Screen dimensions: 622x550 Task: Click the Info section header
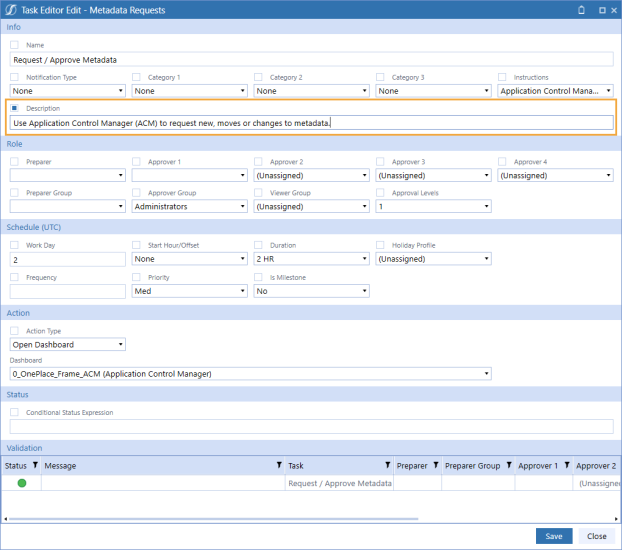coord(311,27)
